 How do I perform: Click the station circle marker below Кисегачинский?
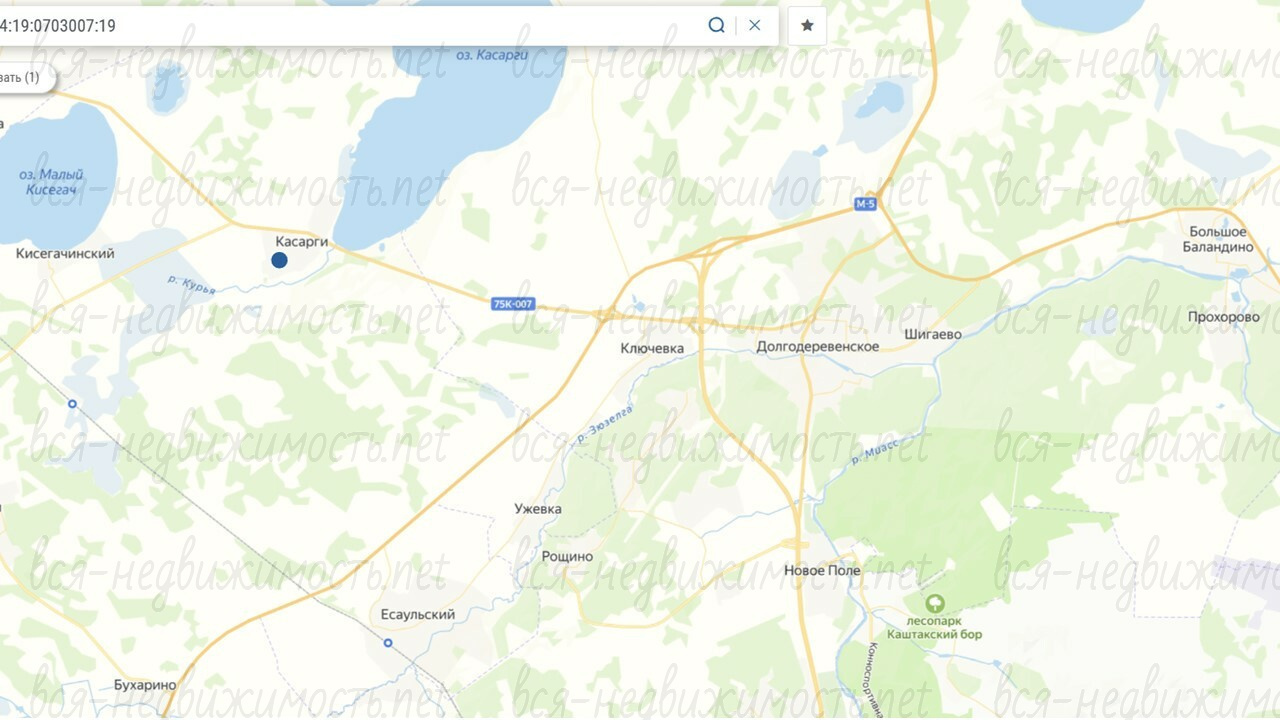tap(72, 404)
